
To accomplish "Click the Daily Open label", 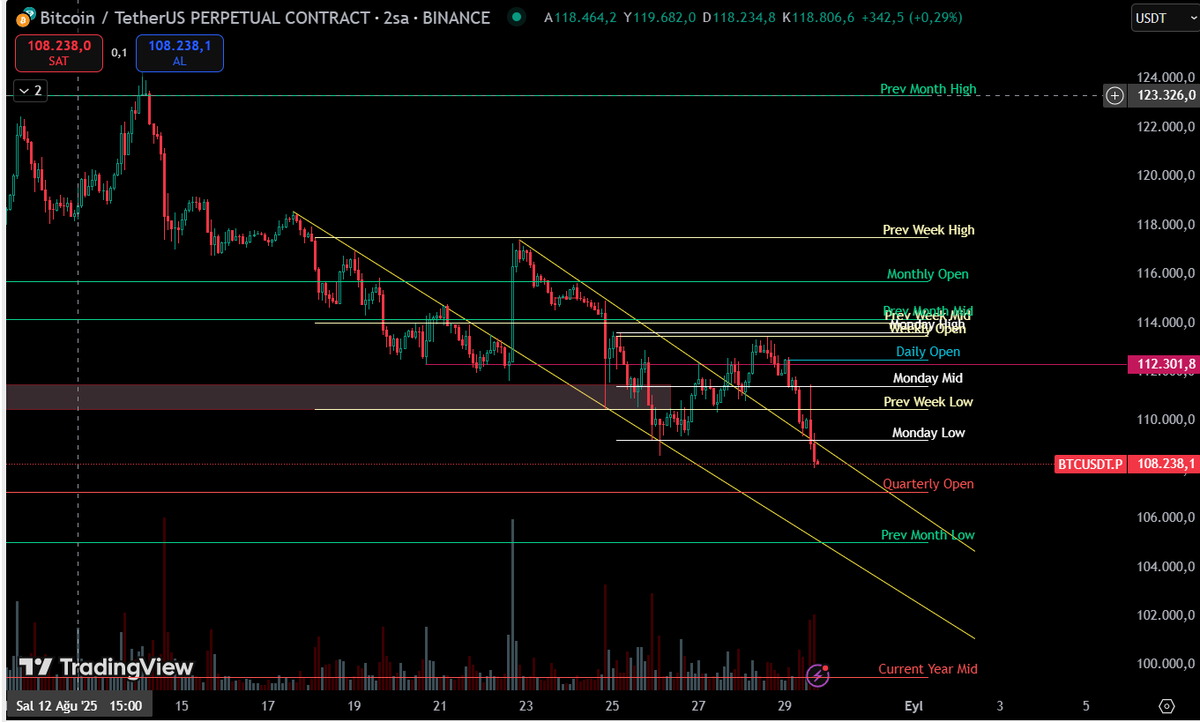I will (x=928, y=352).
